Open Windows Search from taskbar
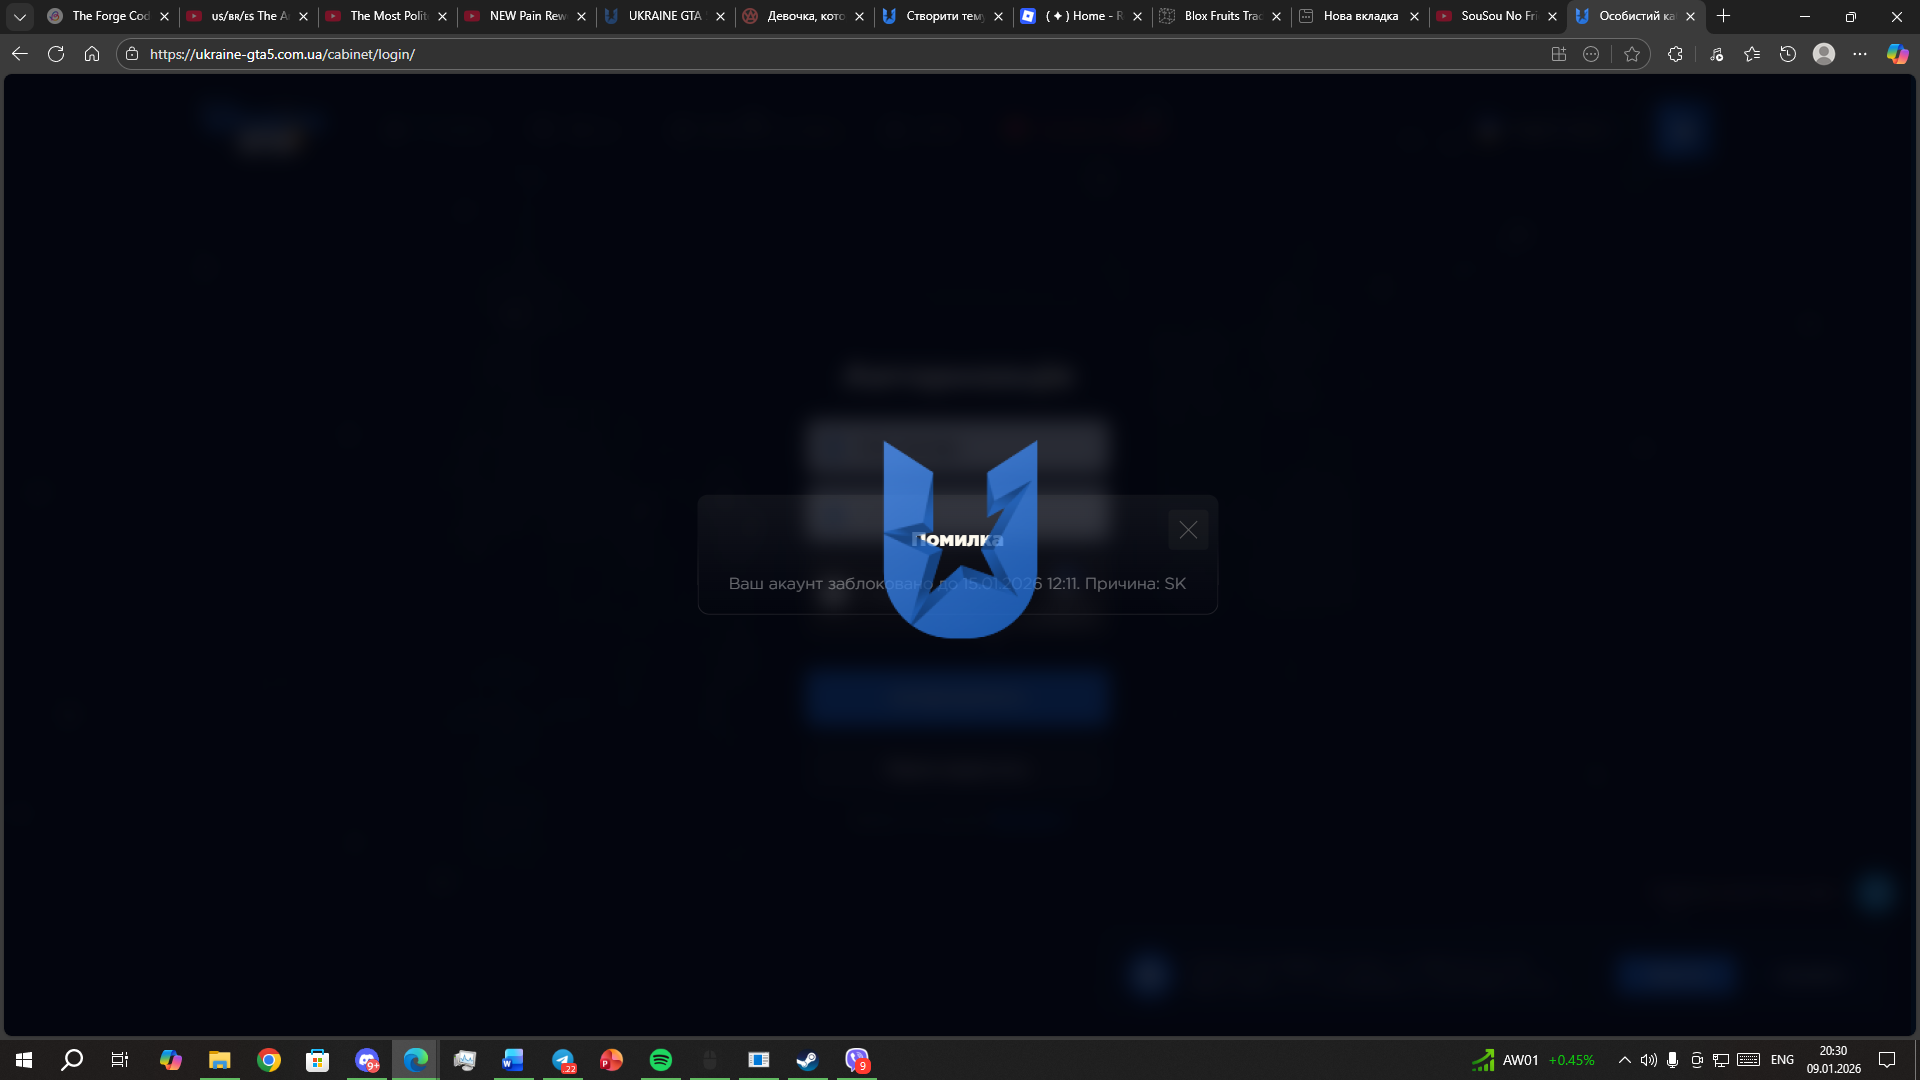Viewport: 1920px width, 1080px height. 72,1060
